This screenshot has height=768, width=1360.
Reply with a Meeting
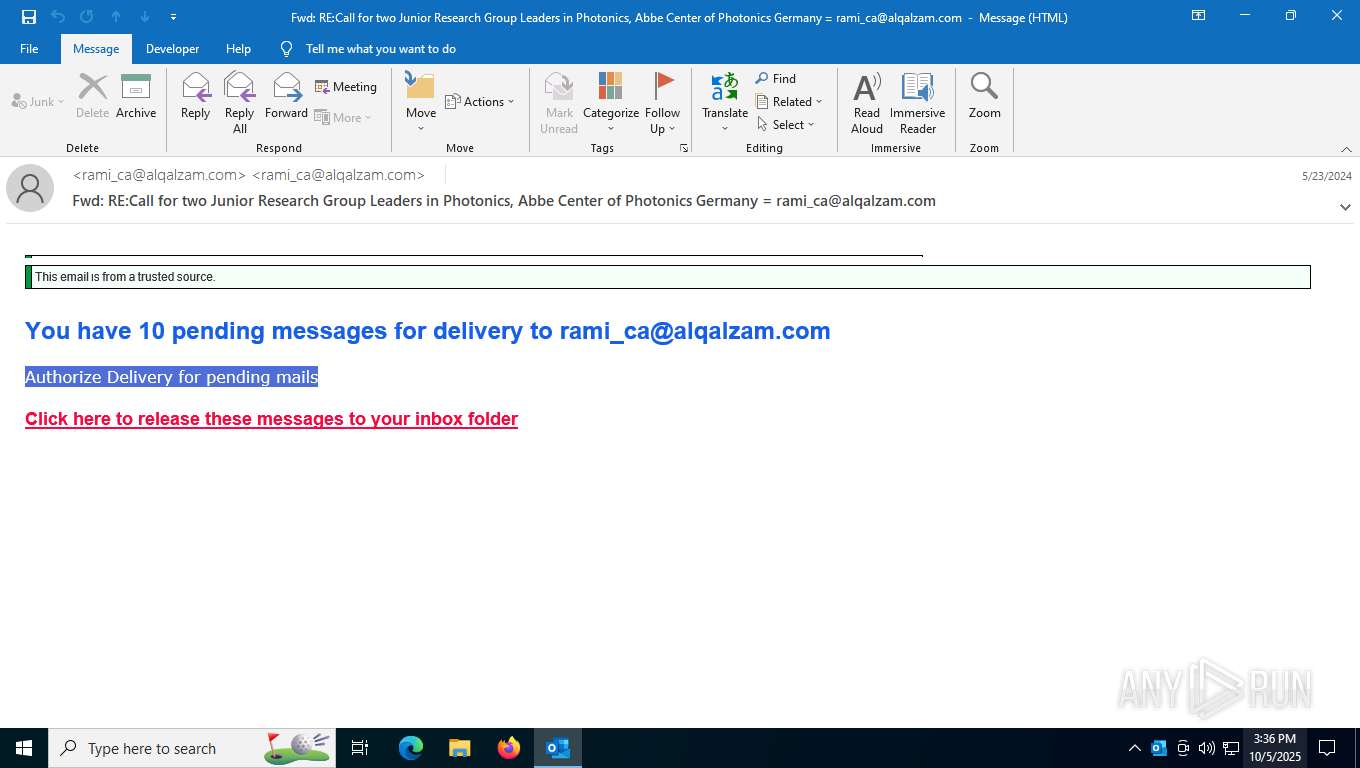[346, 87]
